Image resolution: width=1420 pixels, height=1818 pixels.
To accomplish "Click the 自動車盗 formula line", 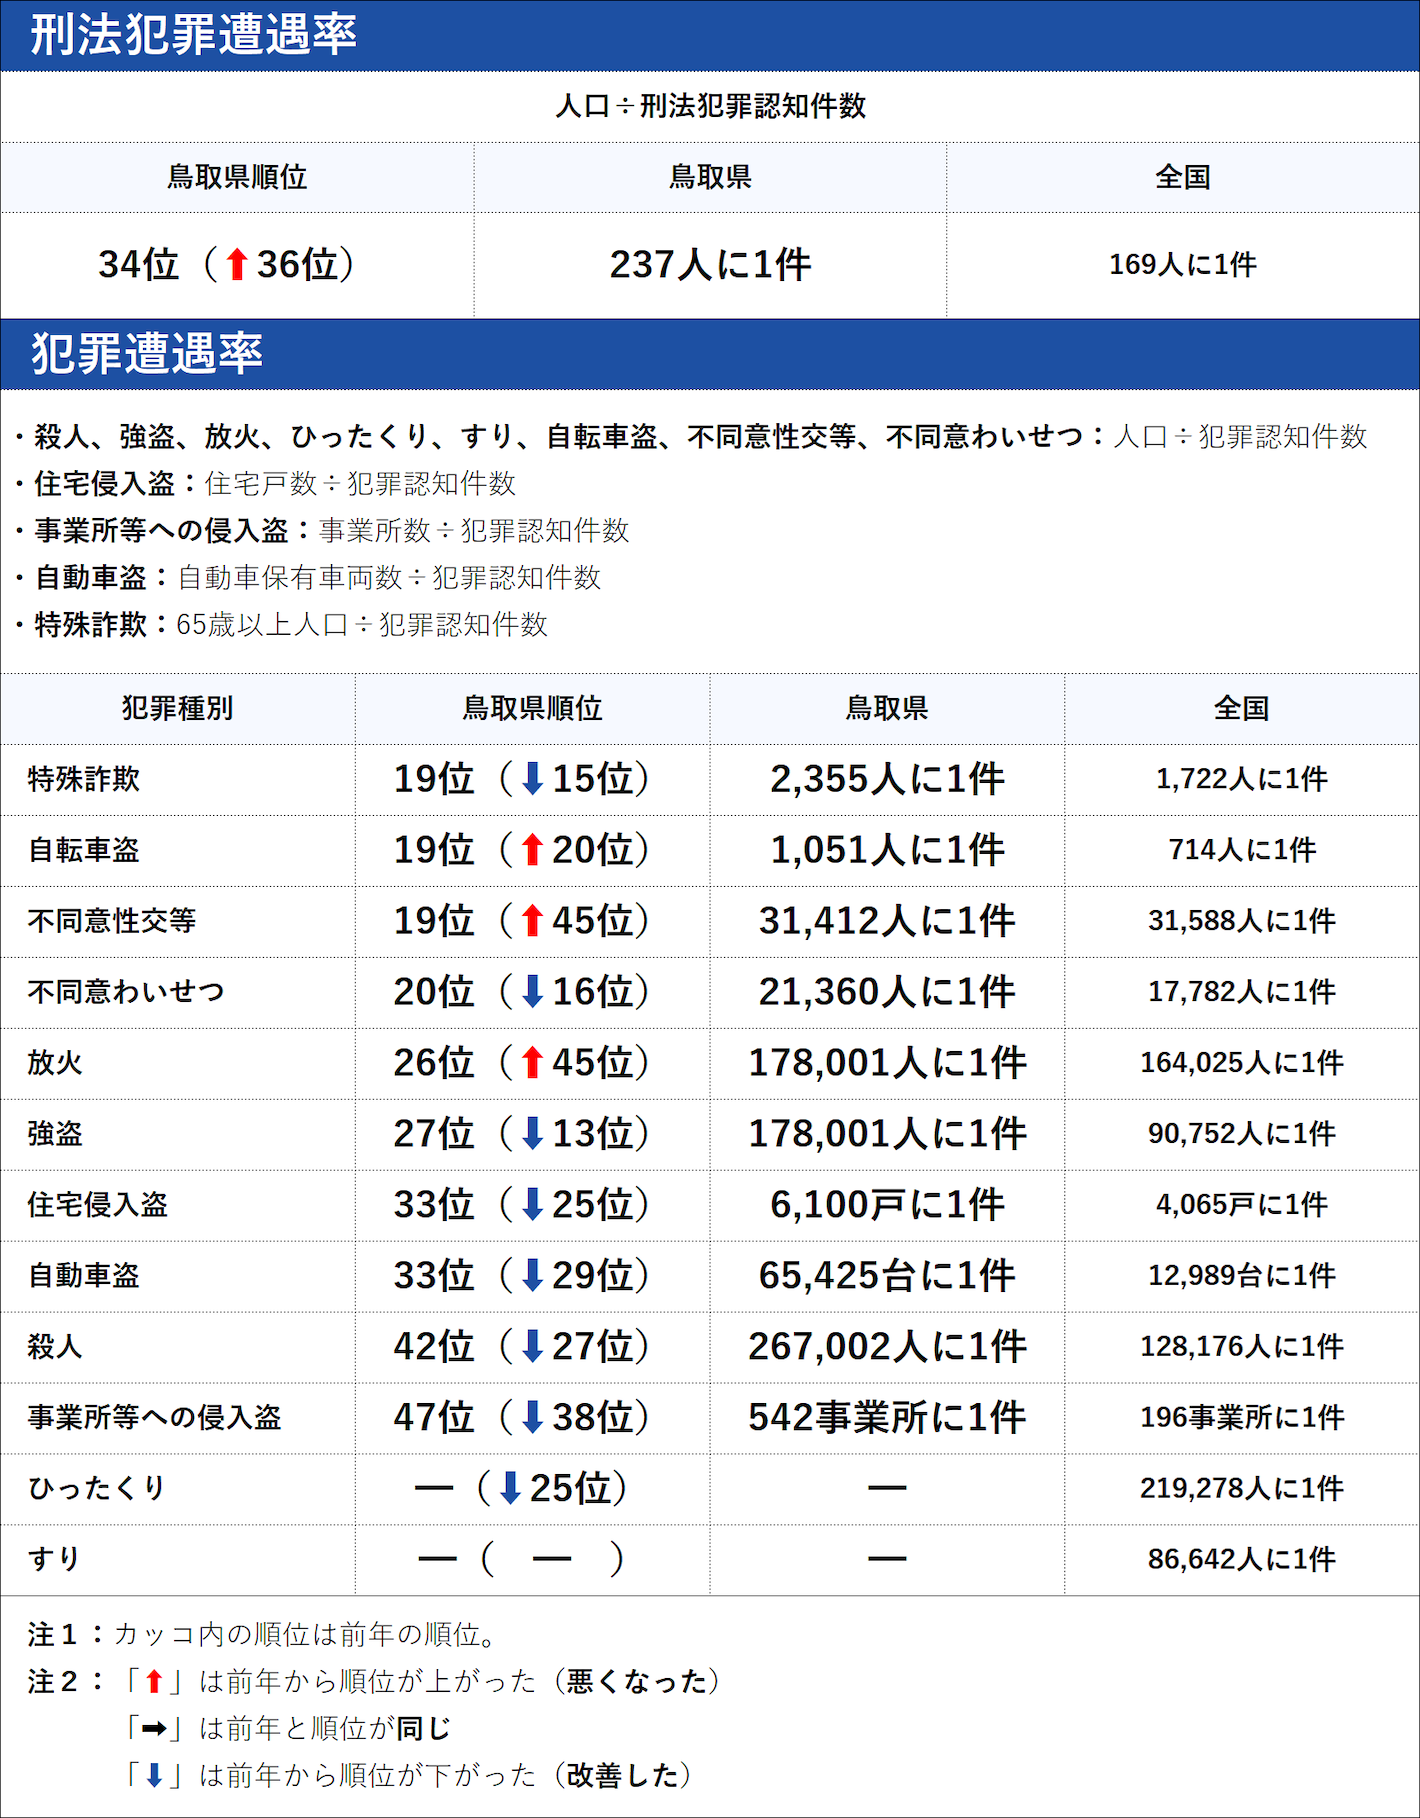I will pos(308,578).
